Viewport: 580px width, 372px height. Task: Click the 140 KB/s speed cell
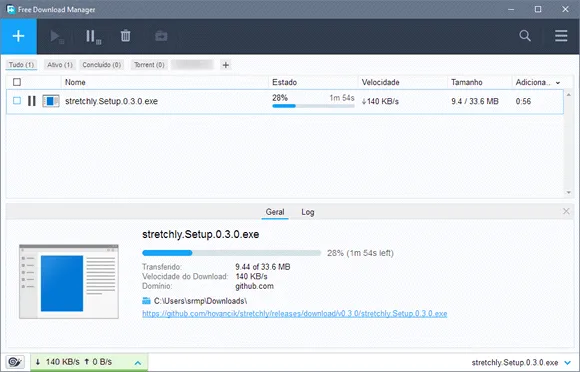pyautogui.click(x=380, y=101)
